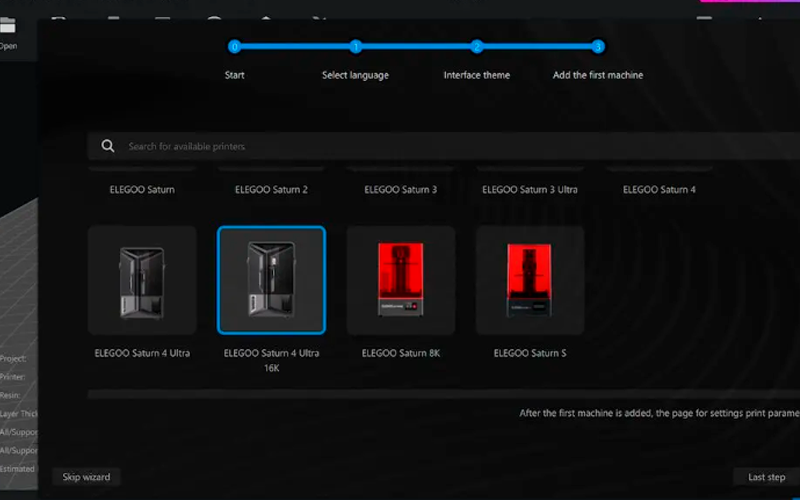Select the ELEGOO Saturn 4 Ultra printer thumbnail
This screenshot has width=800, height=500.
click(x=142, y=280)
